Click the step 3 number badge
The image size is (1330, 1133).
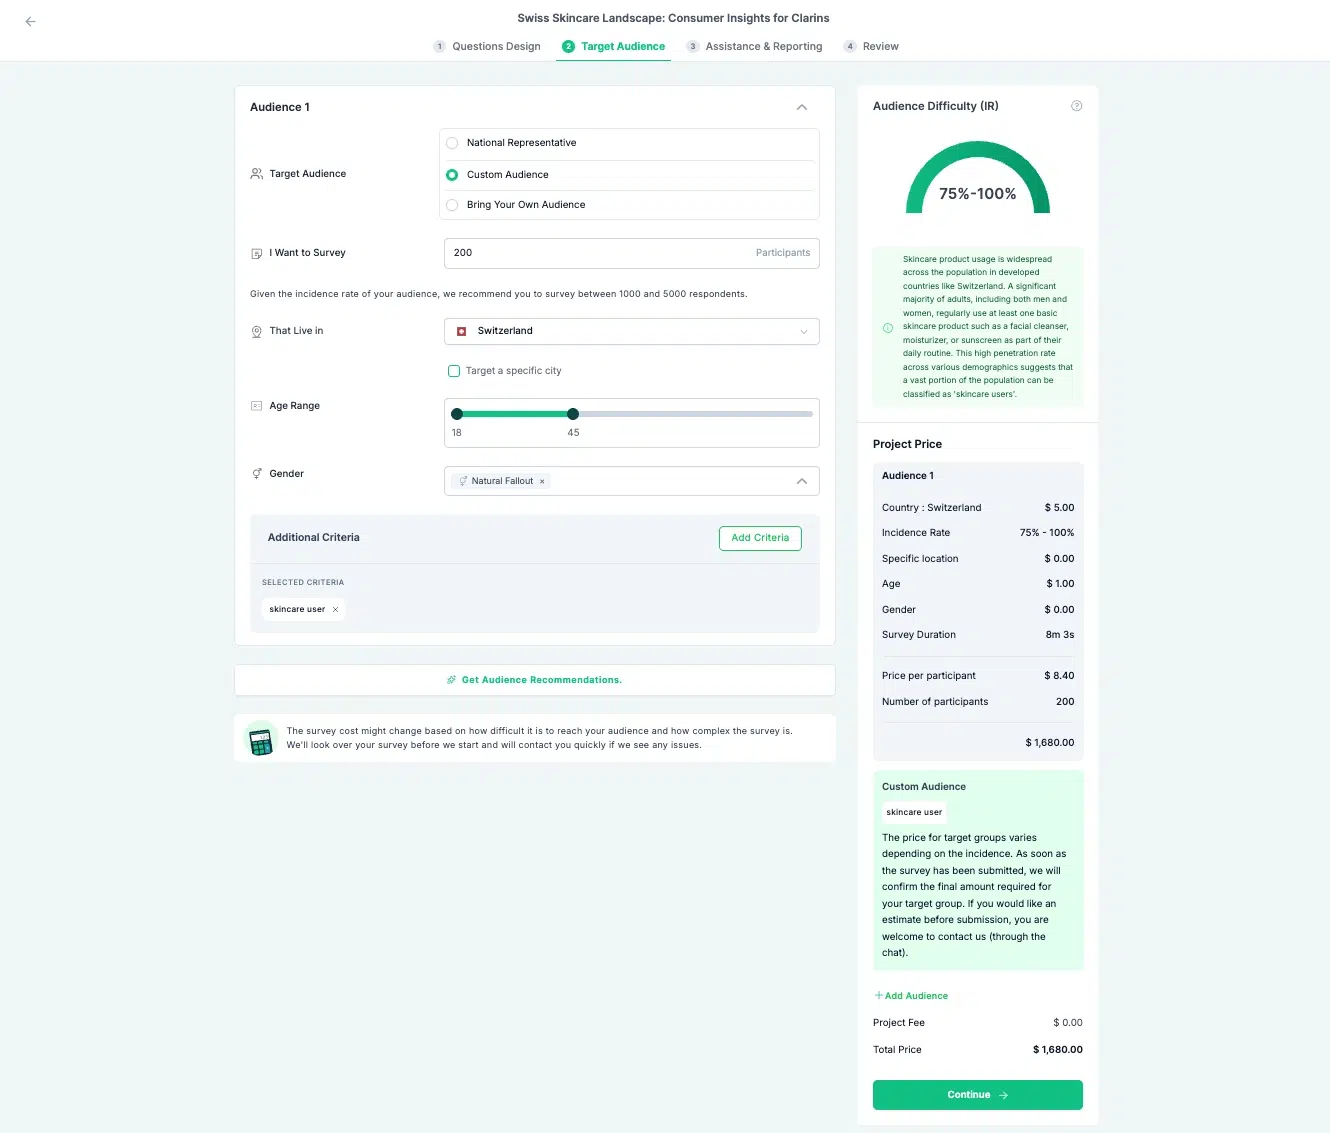click(692, 46)
